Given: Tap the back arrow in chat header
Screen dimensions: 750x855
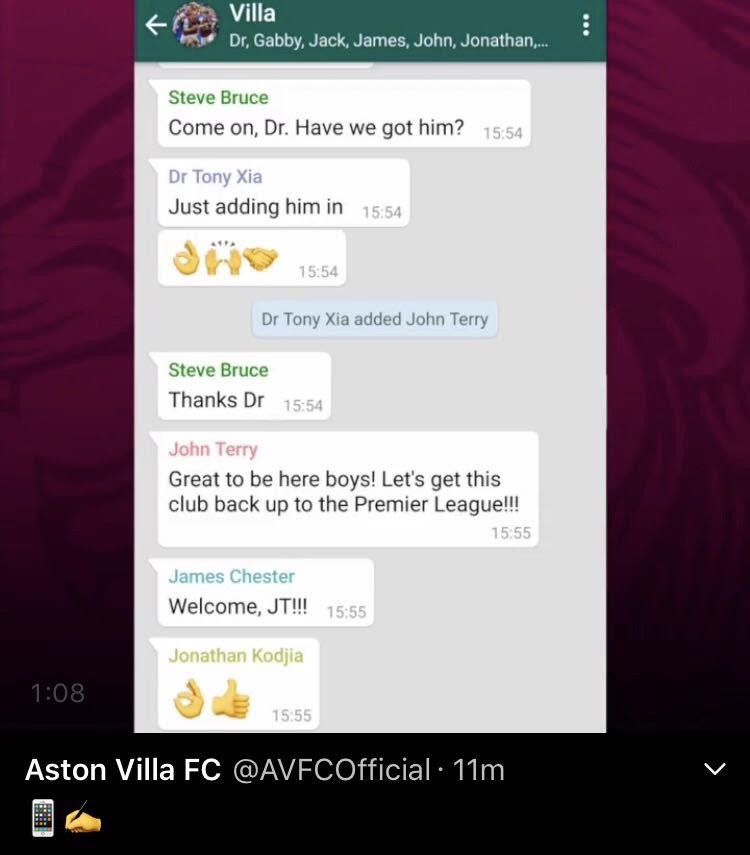Looking at the screenshot, I should 156,25.
